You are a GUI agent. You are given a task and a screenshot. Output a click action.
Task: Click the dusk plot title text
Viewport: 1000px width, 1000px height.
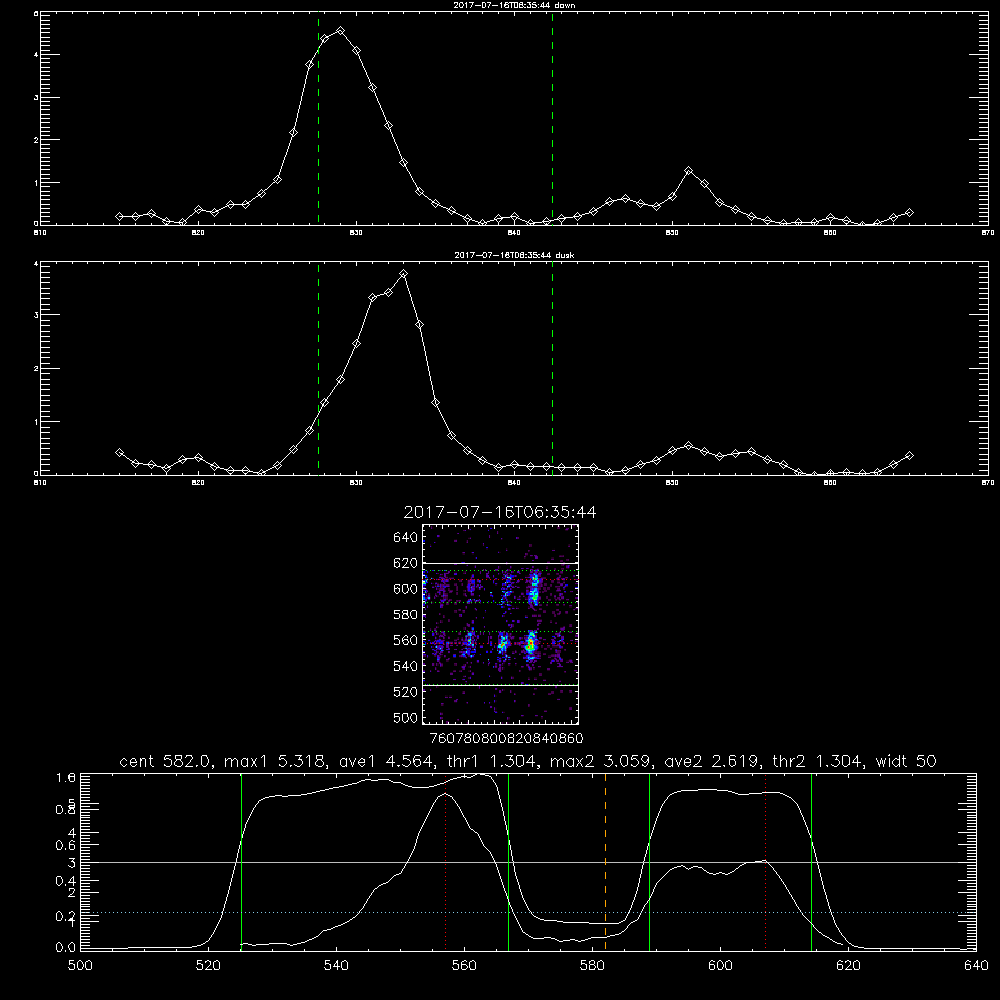point(514,255)
